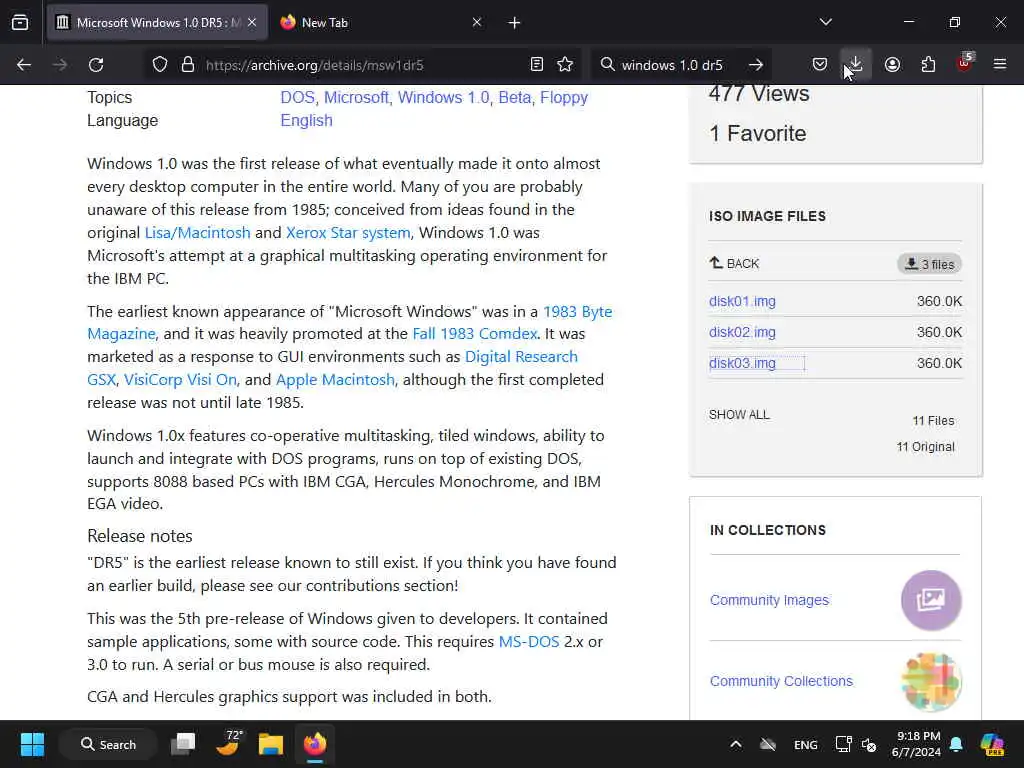Open the 11 Original link
The image size is (1024, 768).
click(x=925, y=447)
